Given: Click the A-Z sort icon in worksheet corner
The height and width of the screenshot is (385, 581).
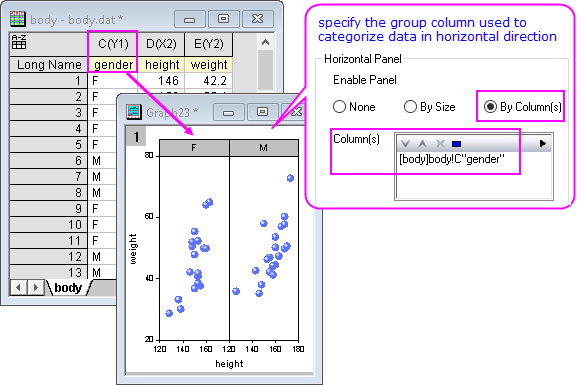Looking at the screenshot, I should (x=19, y=42).
